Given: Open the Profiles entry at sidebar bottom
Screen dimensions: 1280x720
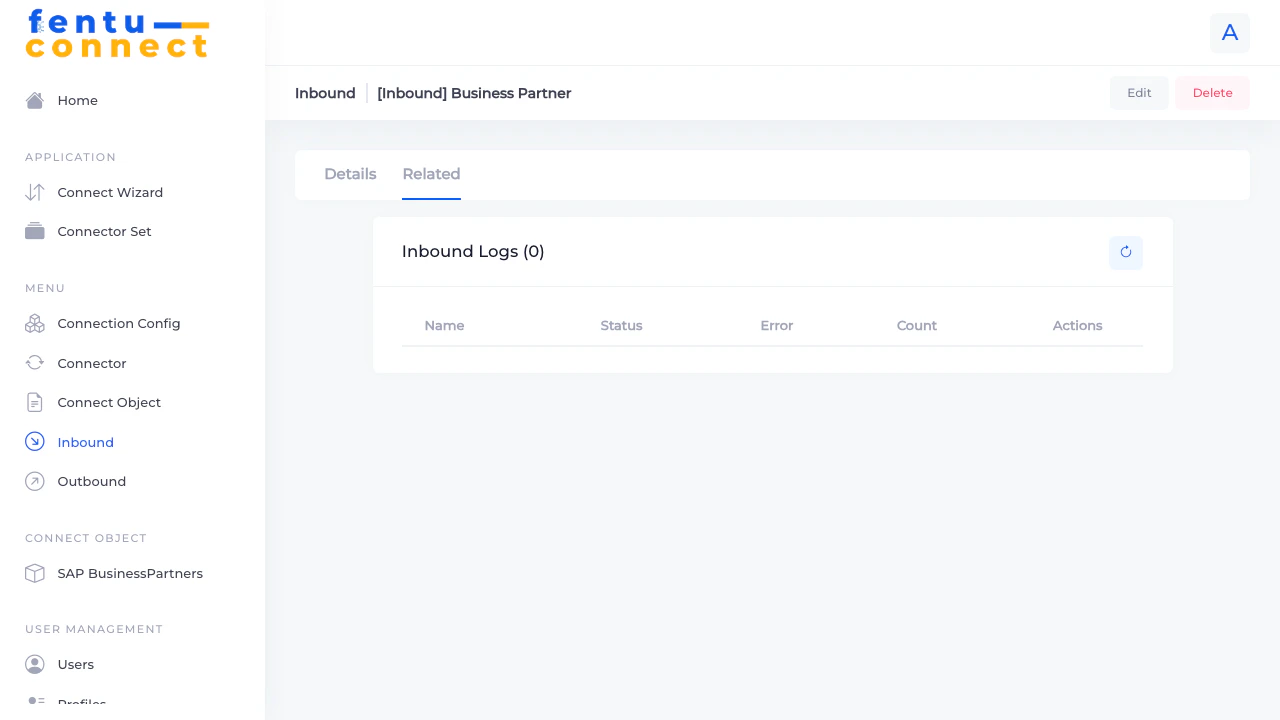Looking at the screenshot, I should coord(82,703).
